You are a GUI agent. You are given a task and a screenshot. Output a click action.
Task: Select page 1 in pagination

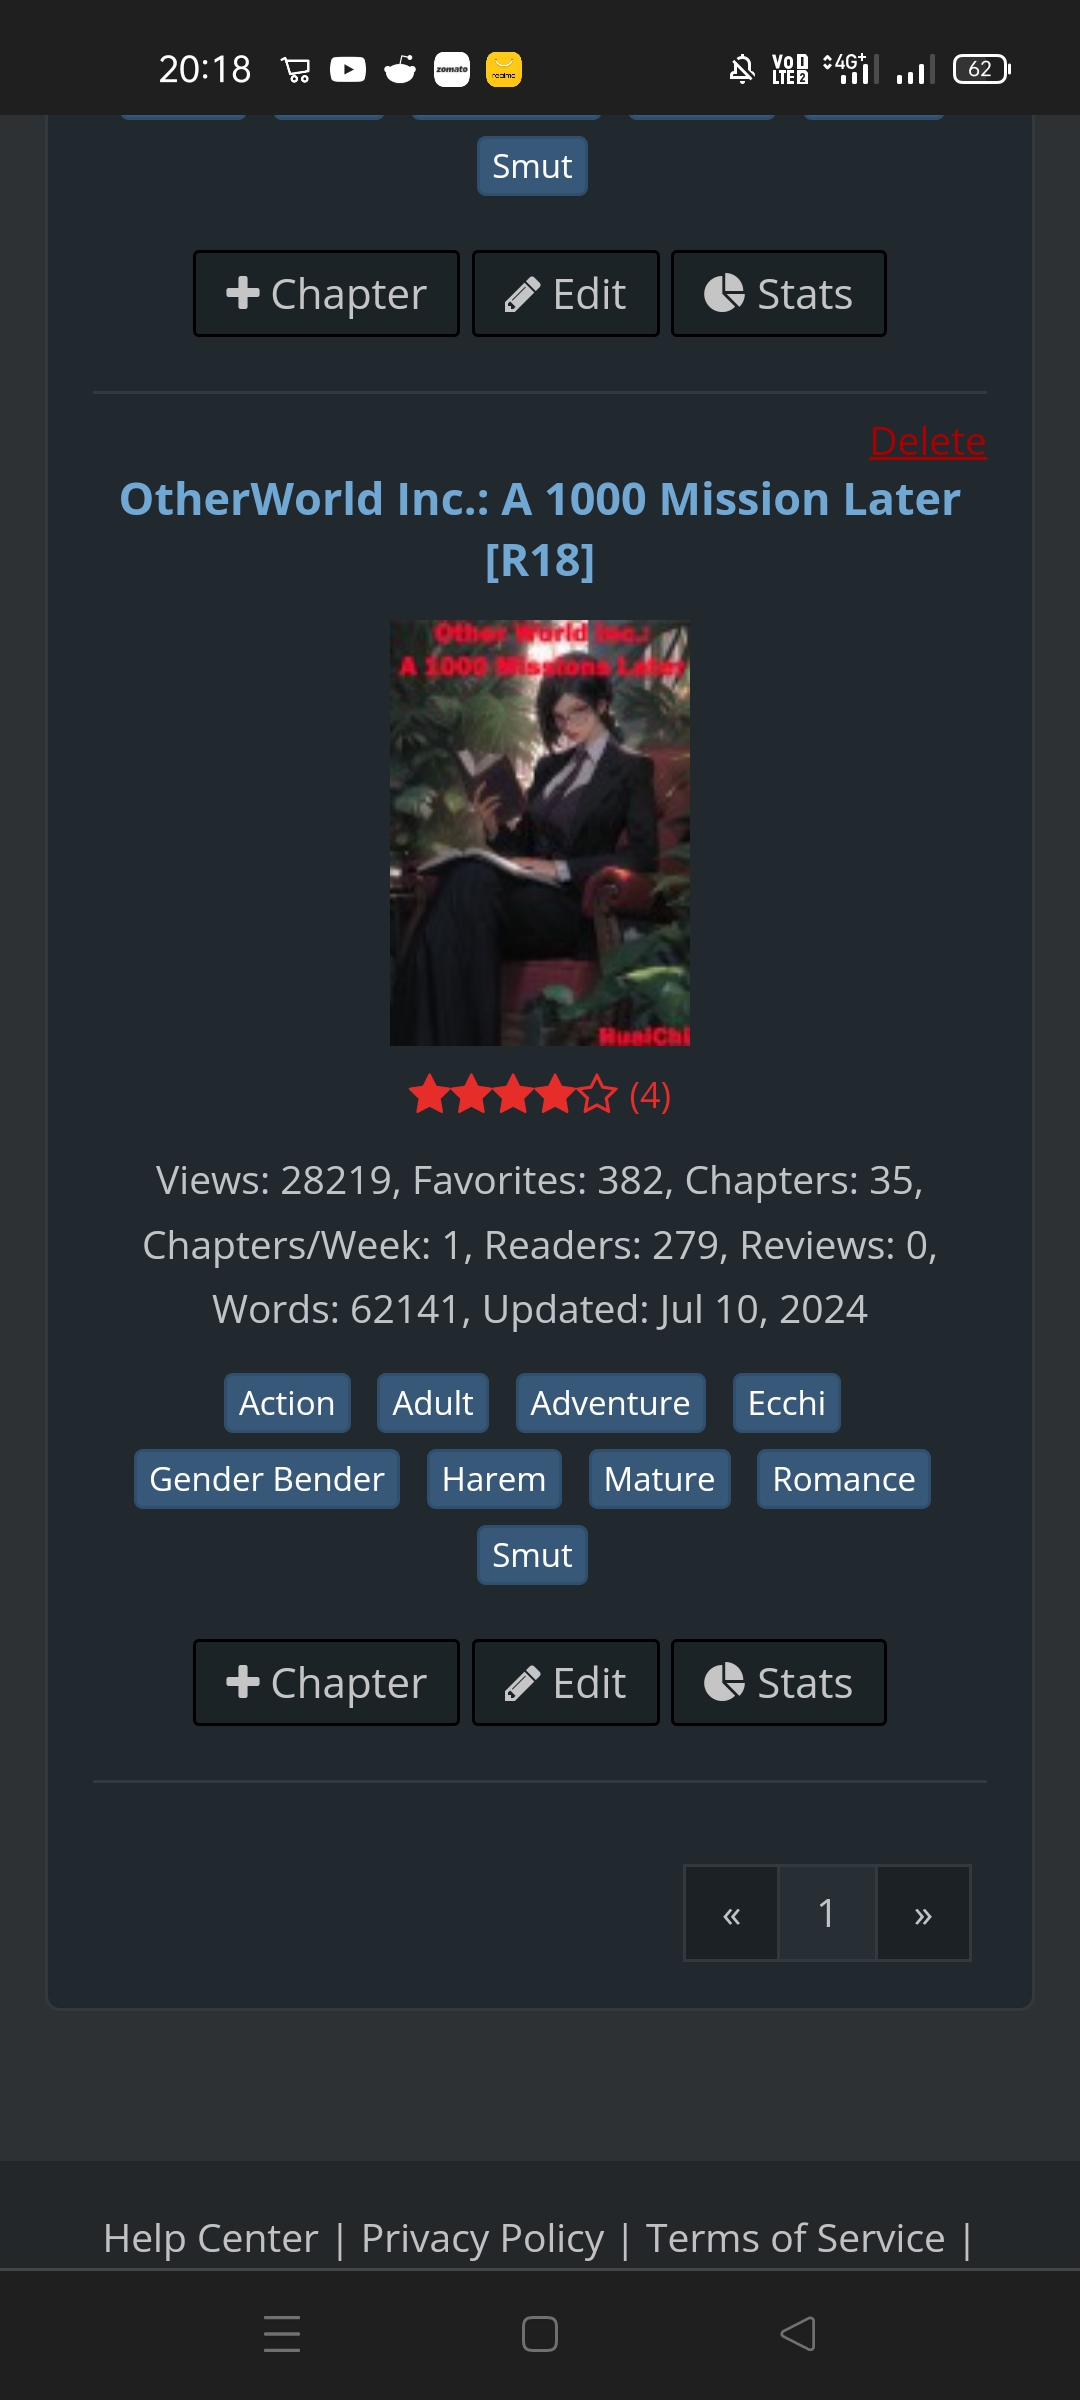click(827, 1913)
